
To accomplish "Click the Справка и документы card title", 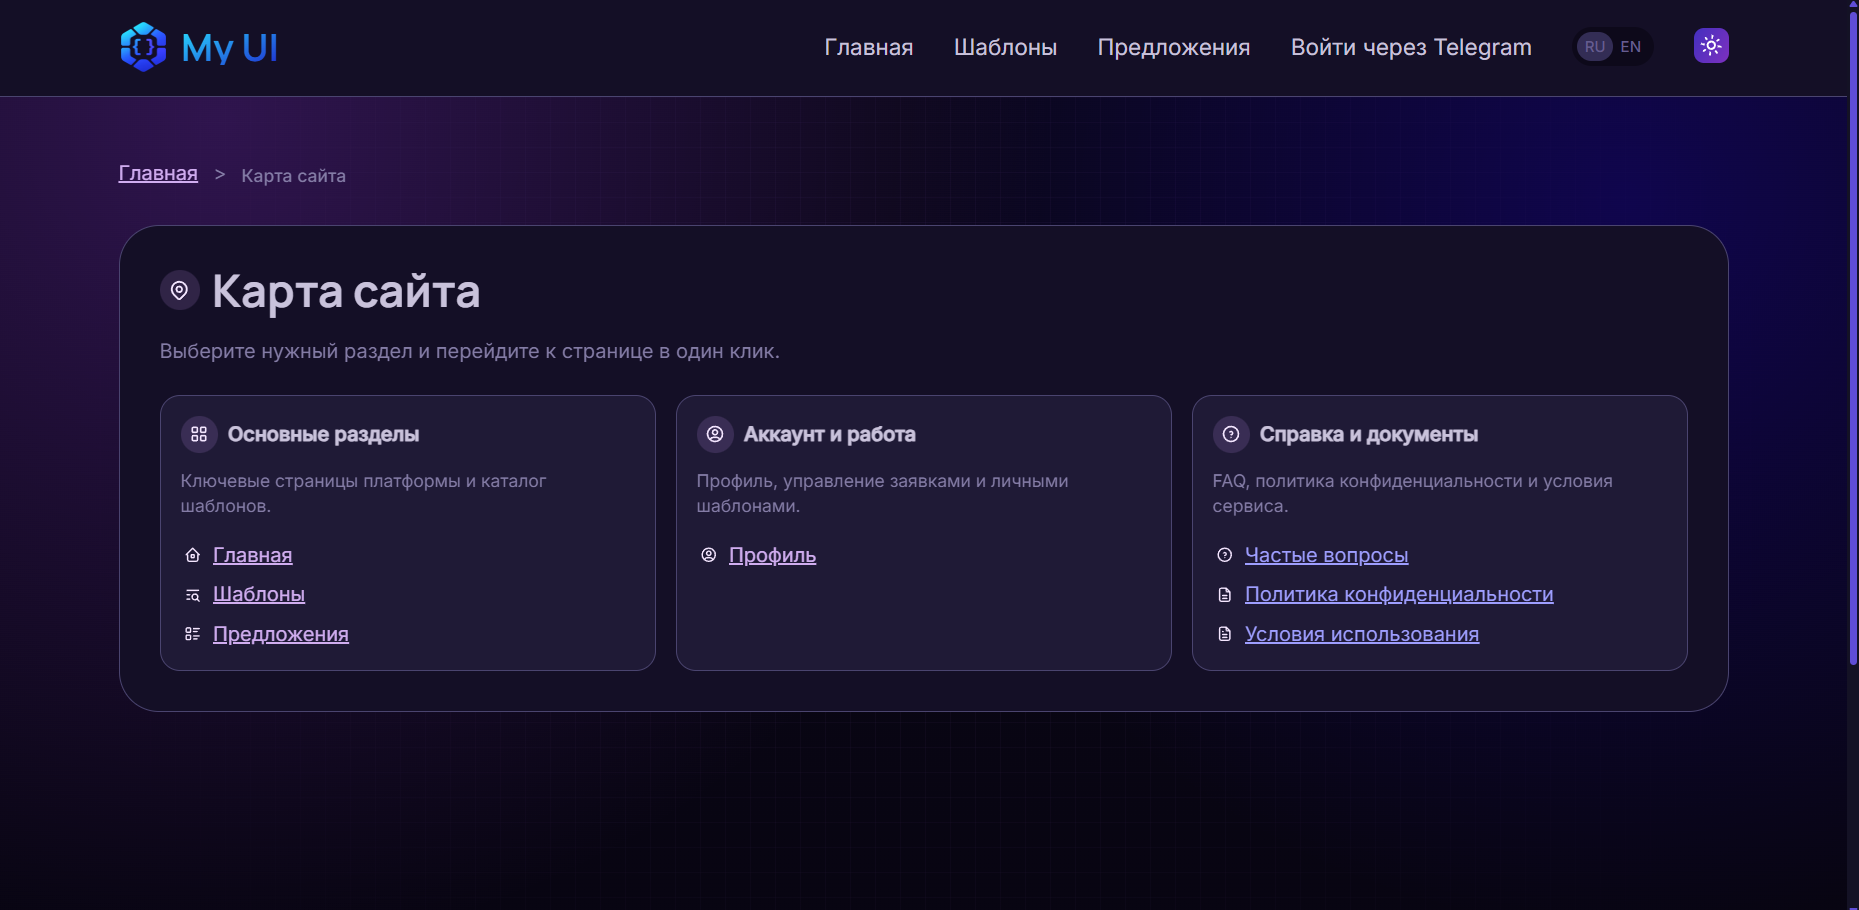I will click(1369, 434).
